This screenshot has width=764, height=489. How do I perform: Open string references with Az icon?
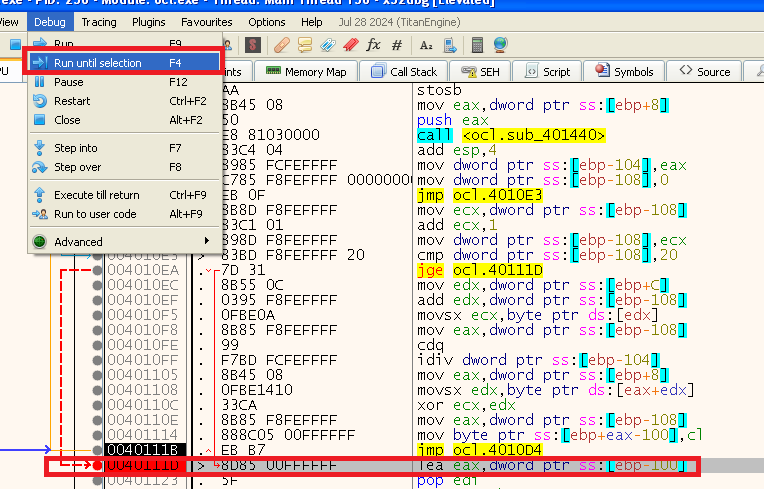(x=426, y=45)
